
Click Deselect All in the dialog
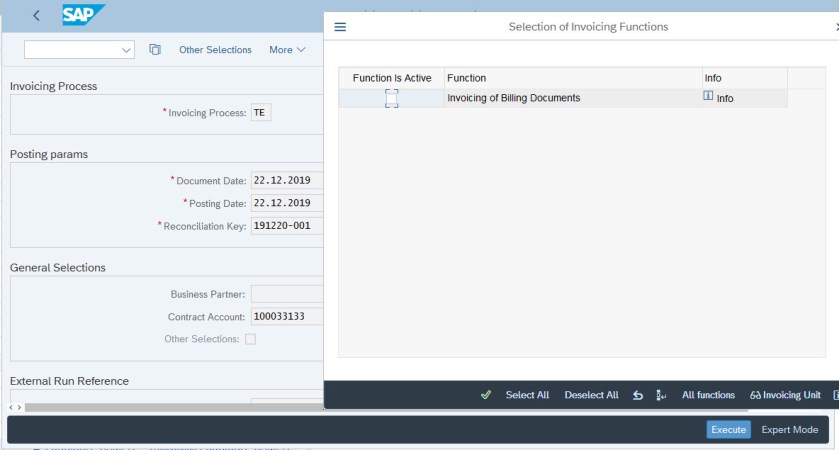(591, 395)
